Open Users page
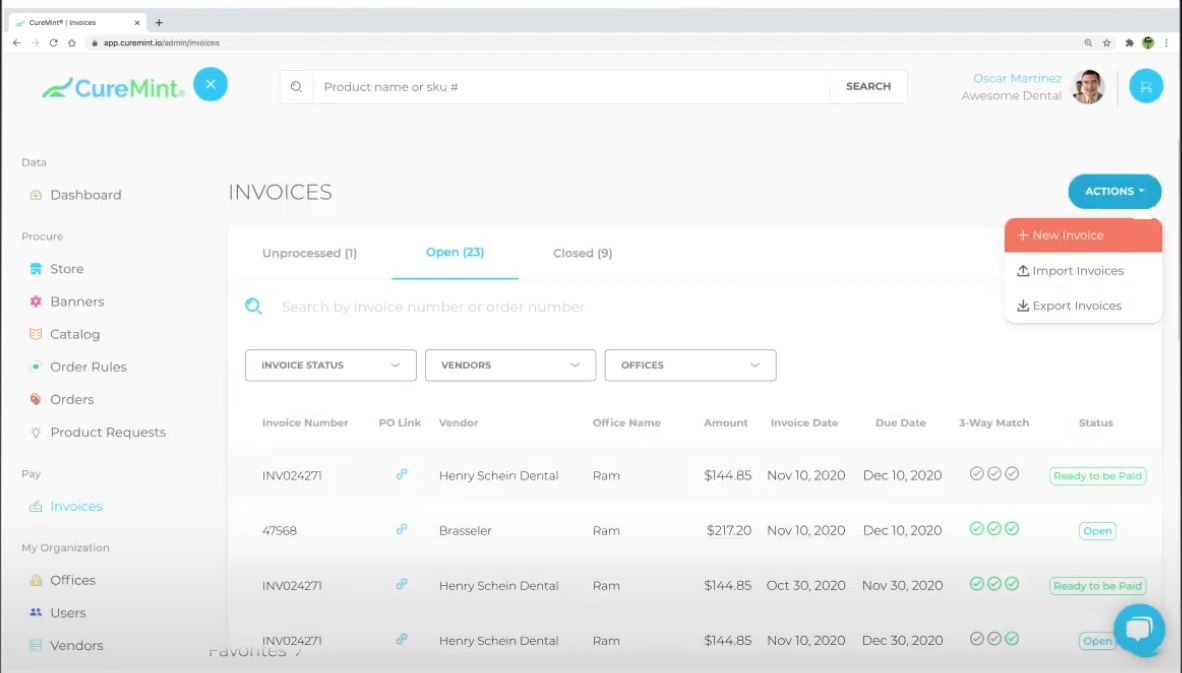Viewport: 1182px width, 673px height. point(68,613)
